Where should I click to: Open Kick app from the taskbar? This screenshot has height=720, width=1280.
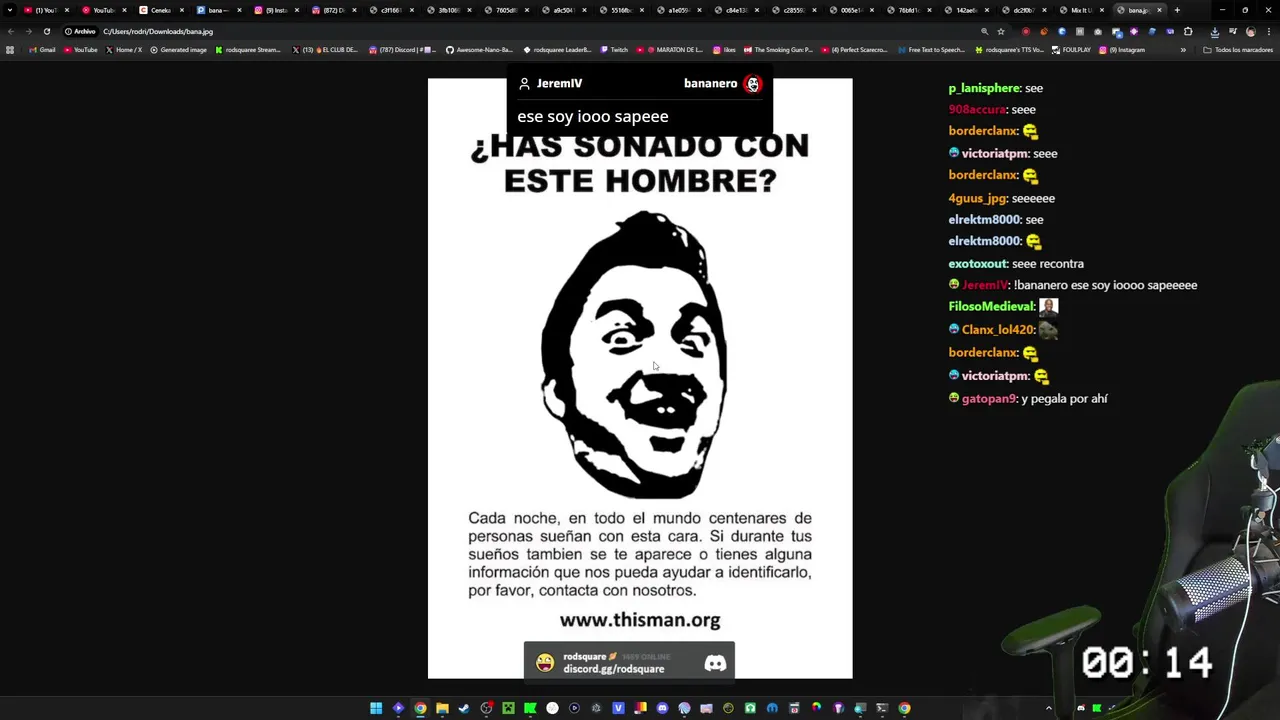point(530,708)
